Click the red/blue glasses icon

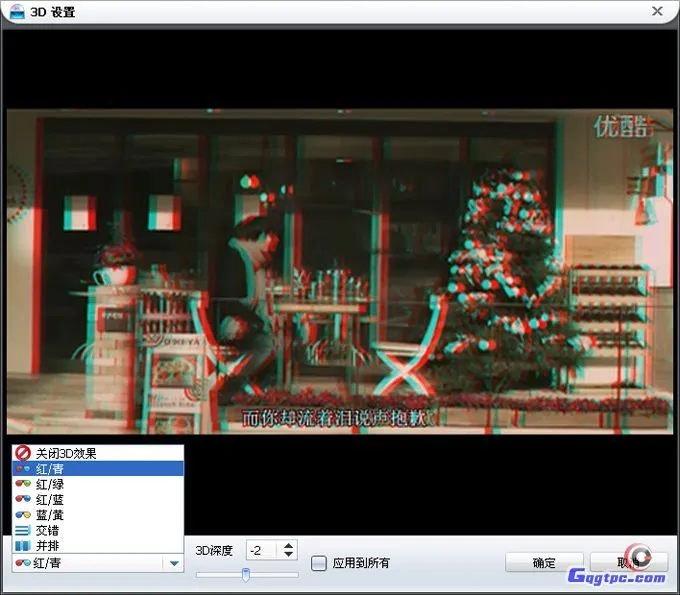click(x=23, y=499)
